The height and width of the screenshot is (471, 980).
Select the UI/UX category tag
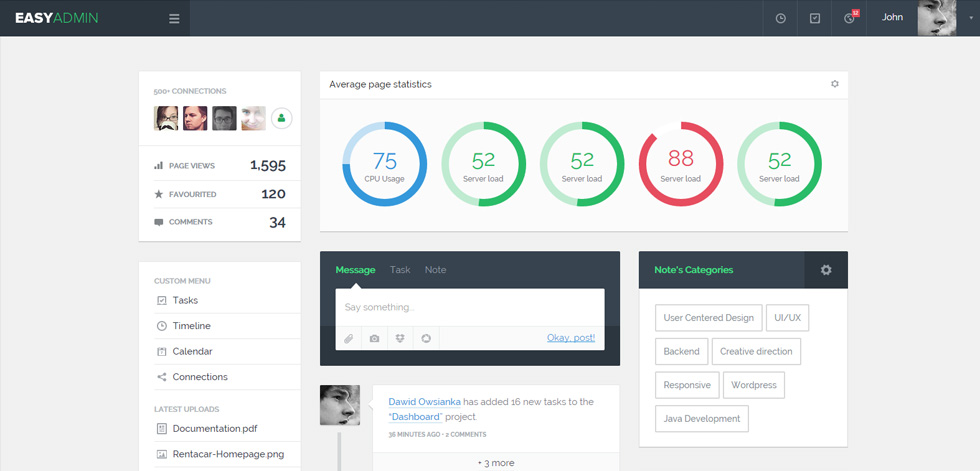[788, 318]
